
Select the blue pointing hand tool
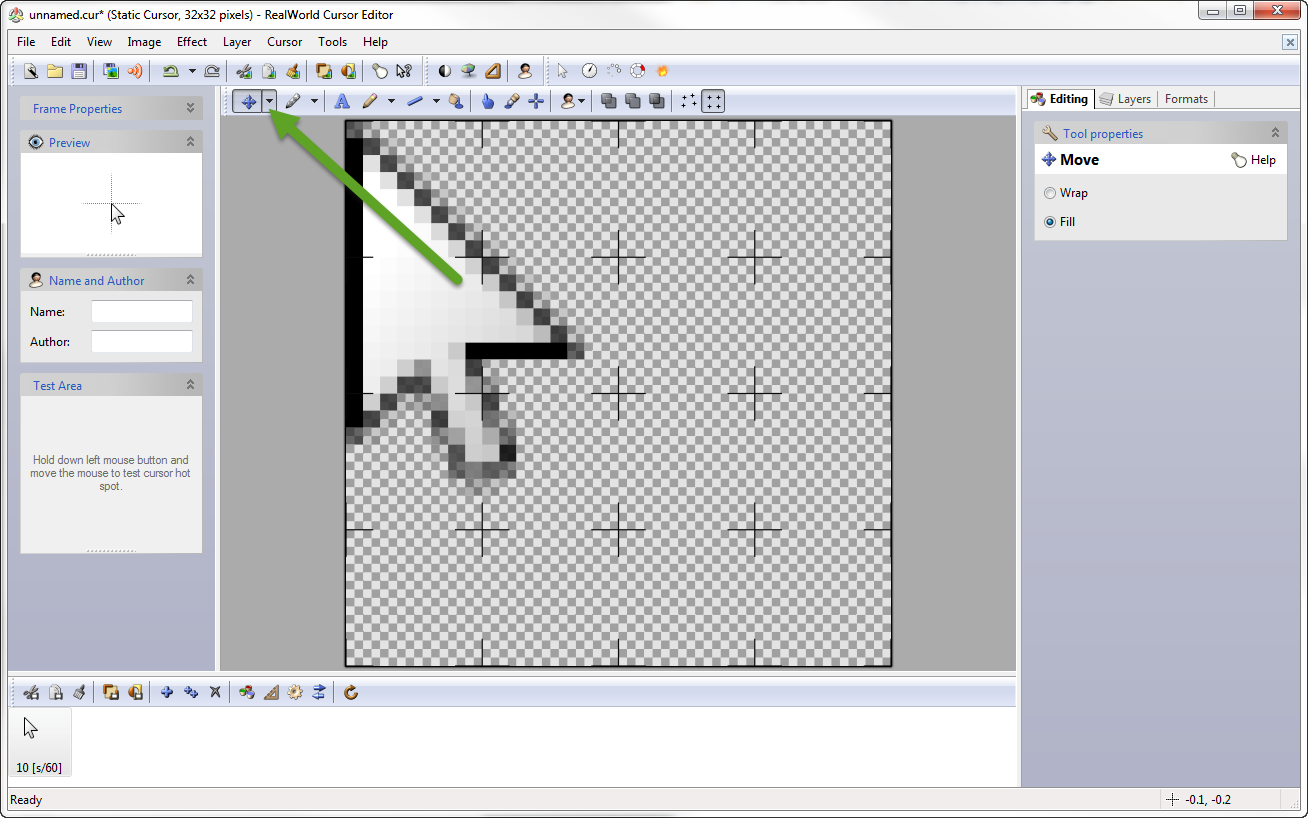click(x=488, y=101)
